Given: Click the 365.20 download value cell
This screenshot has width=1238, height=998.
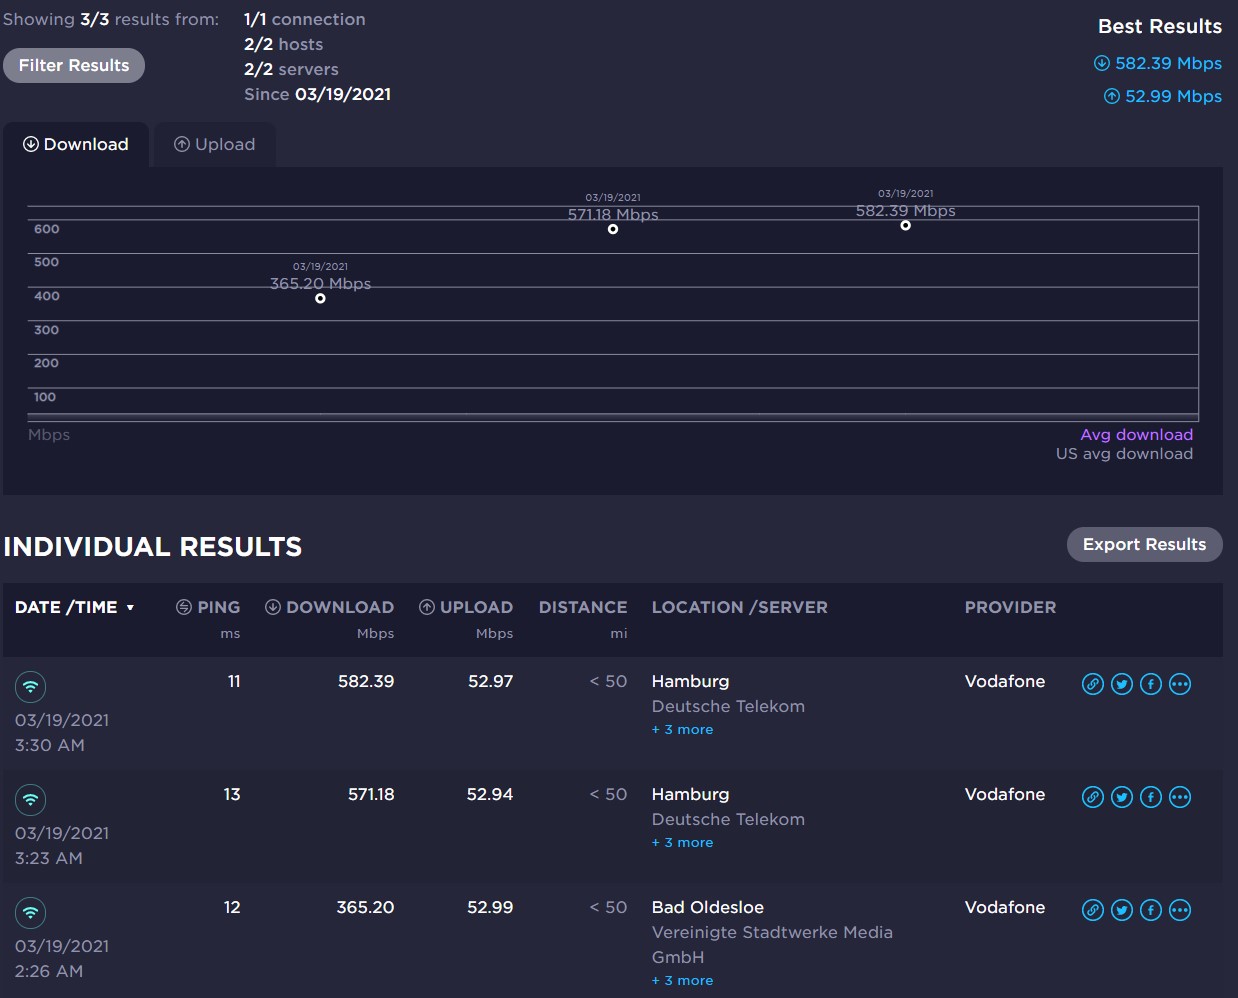Looking at the screenshot, I should tap(365, 908).
